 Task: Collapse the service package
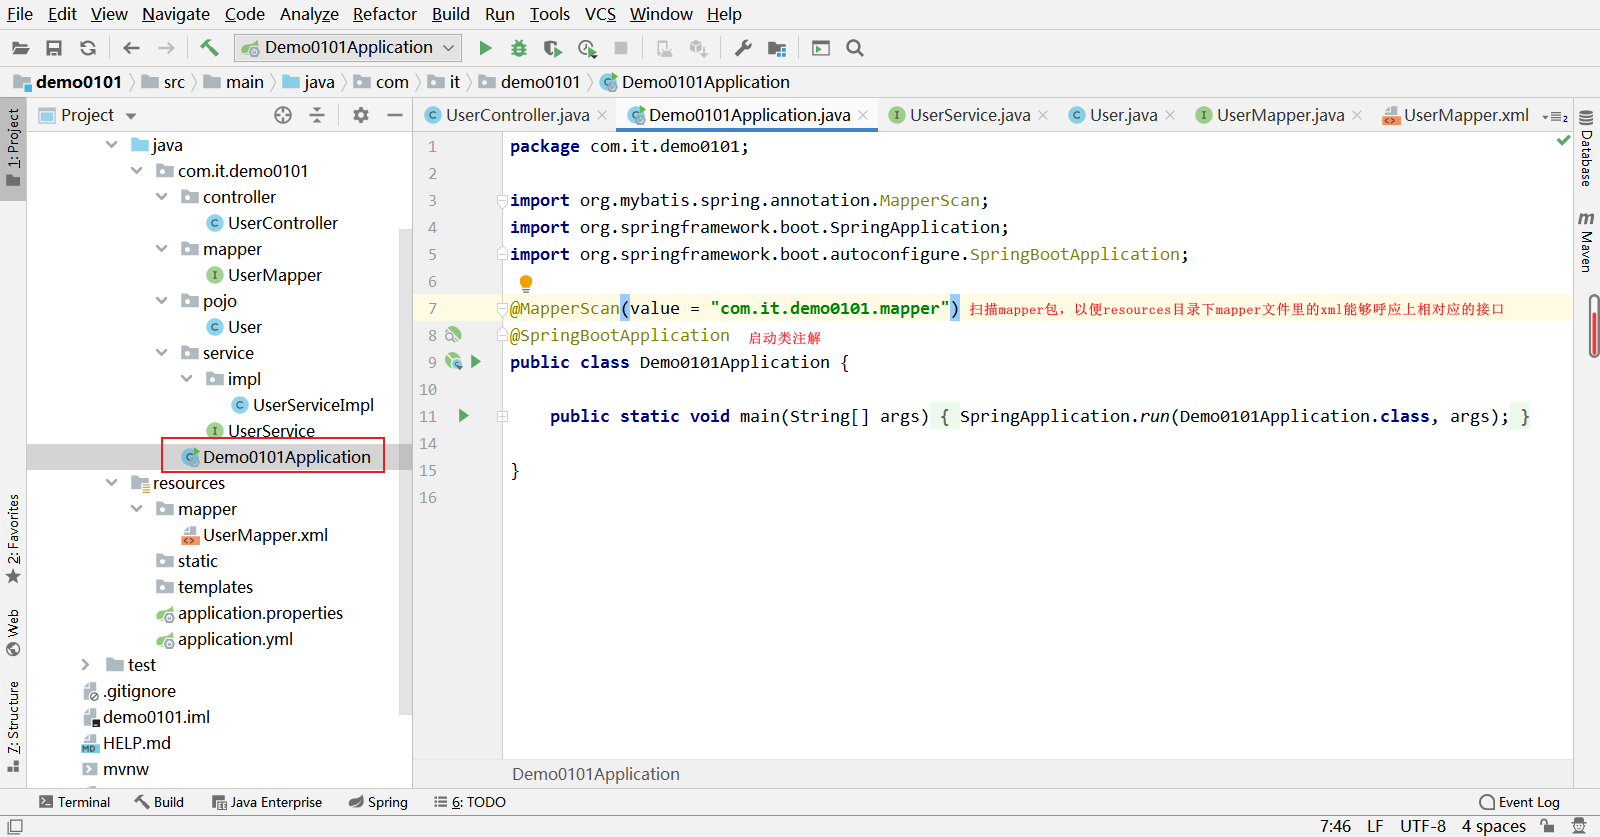coord(161,353)
